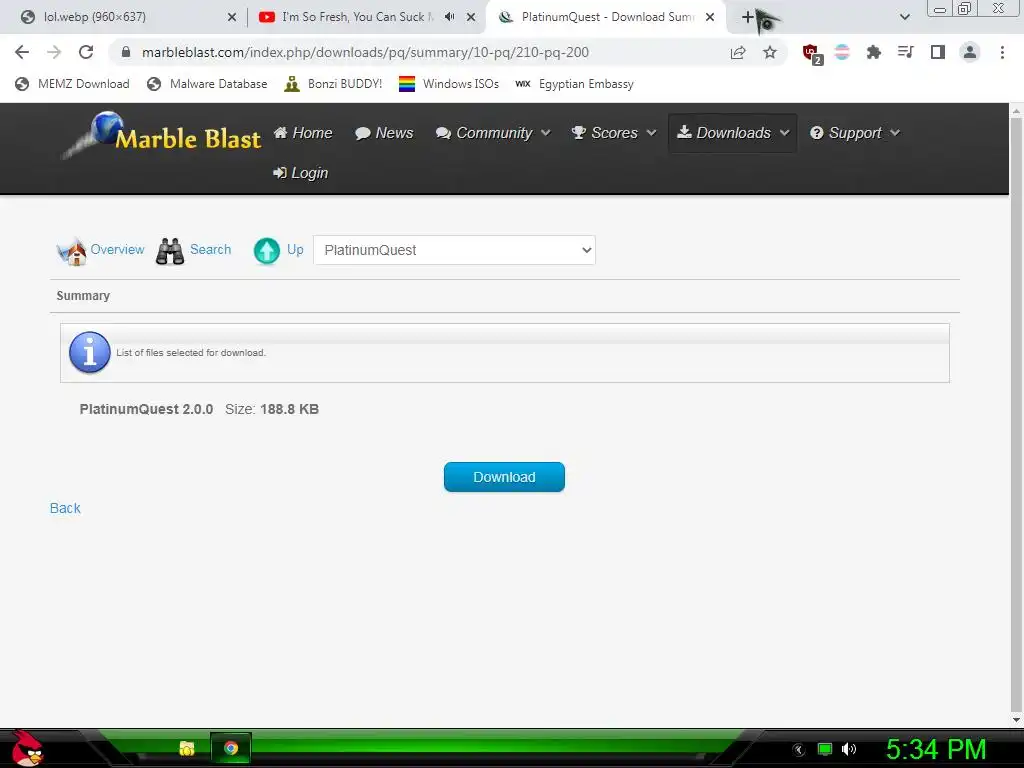Screen dimensions: 1024x768
Task: Click the trans flag extension icon
Action: 842,52
